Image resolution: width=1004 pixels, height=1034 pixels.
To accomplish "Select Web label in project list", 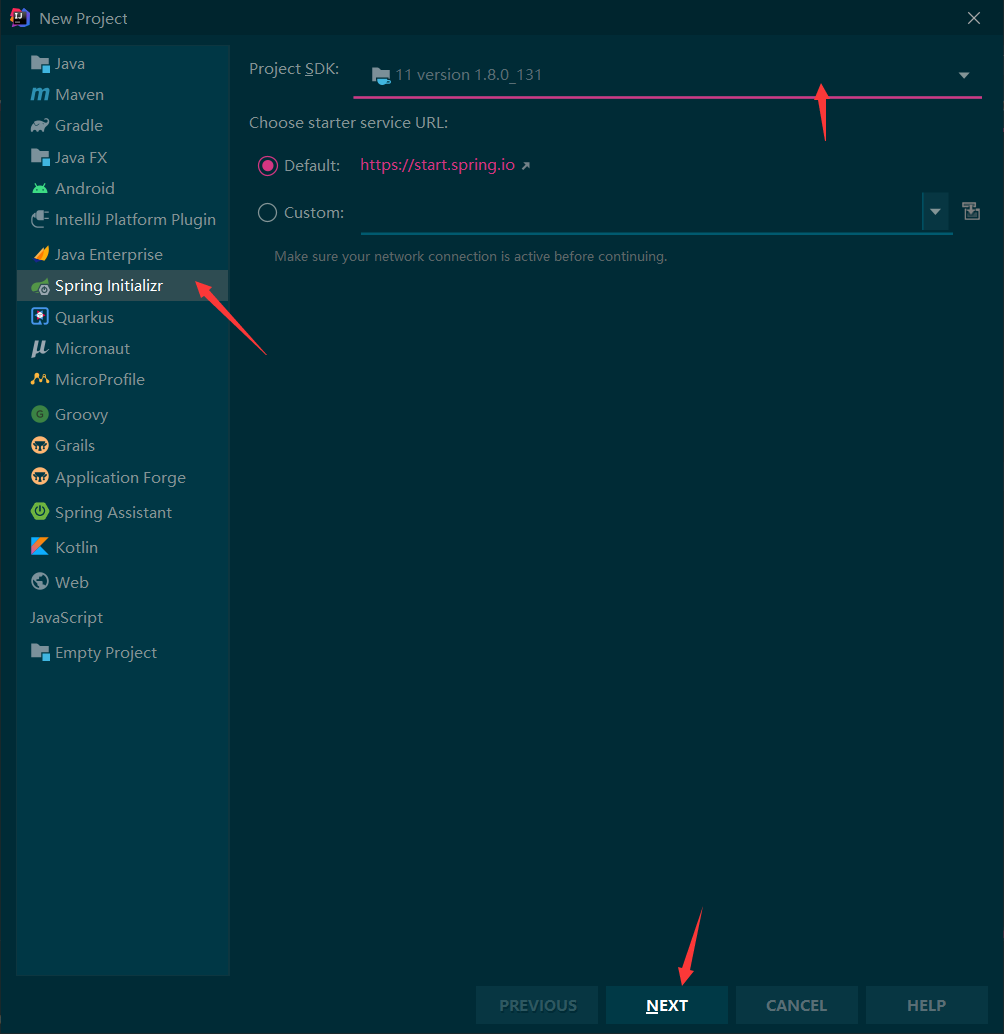I will pyautogui.click(x=72, y=582).
